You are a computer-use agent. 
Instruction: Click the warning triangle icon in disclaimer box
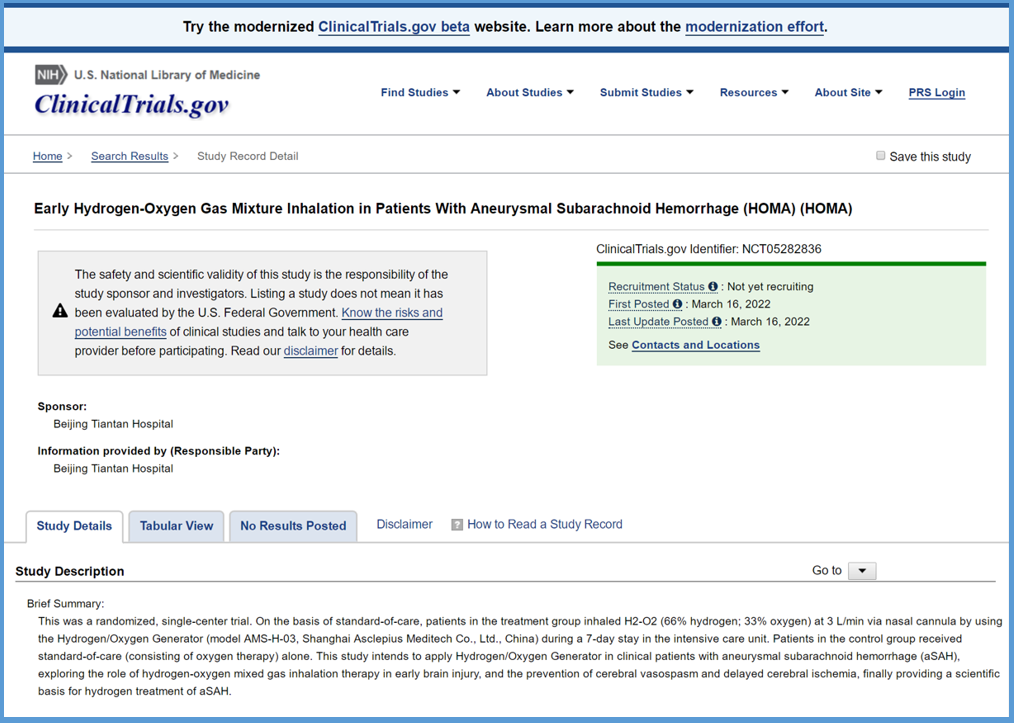[x=60, y=311]
